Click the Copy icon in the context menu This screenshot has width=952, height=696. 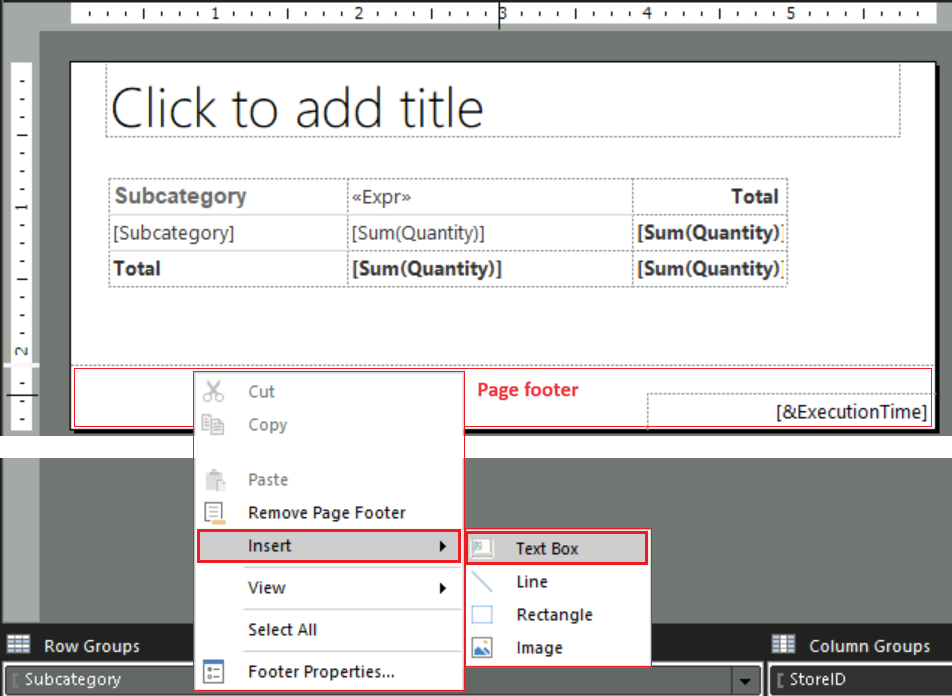215,424
